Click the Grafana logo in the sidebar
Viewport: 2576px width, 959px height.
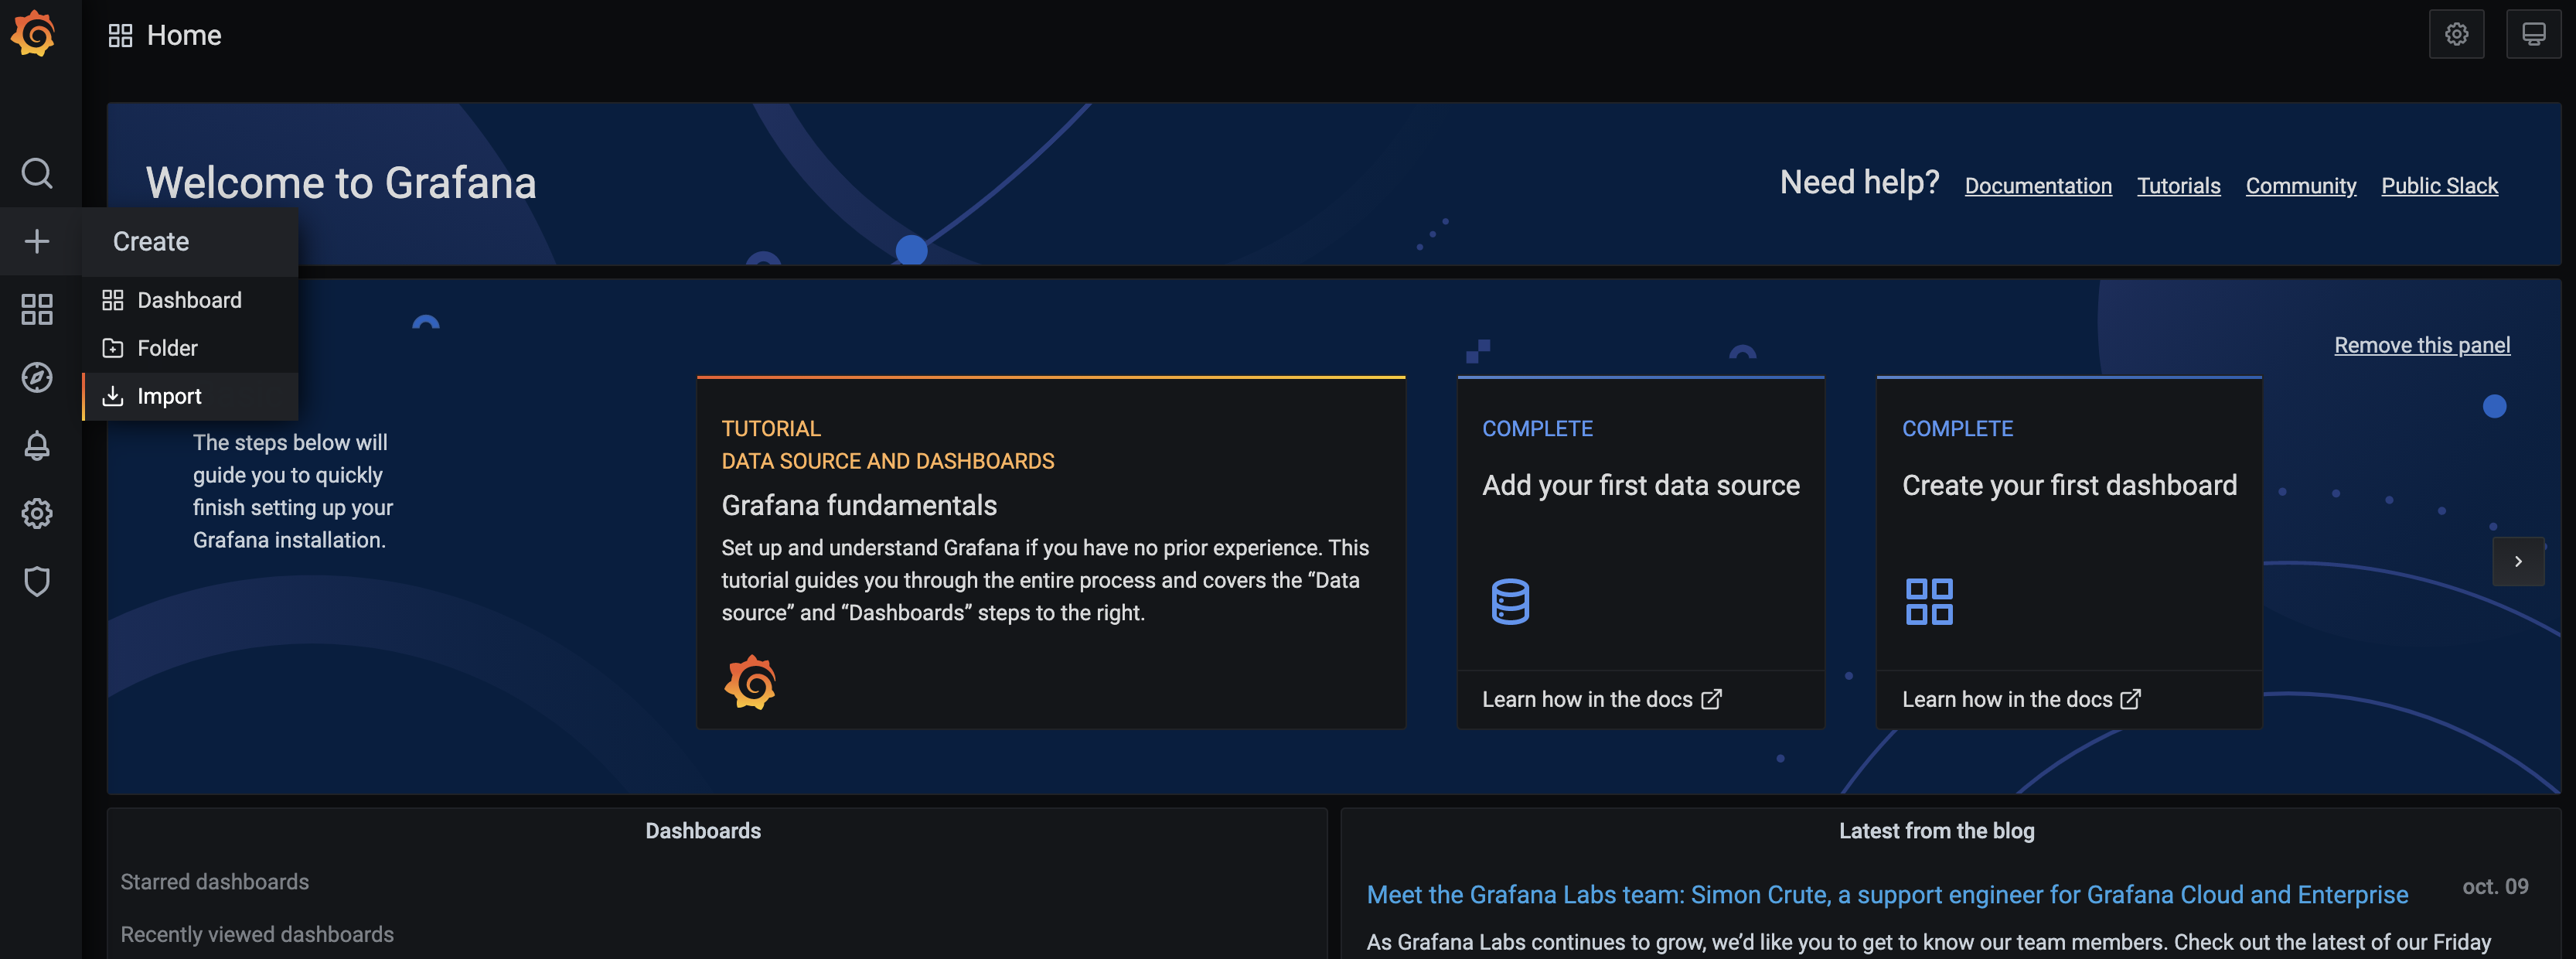click(x=34, y=34)
